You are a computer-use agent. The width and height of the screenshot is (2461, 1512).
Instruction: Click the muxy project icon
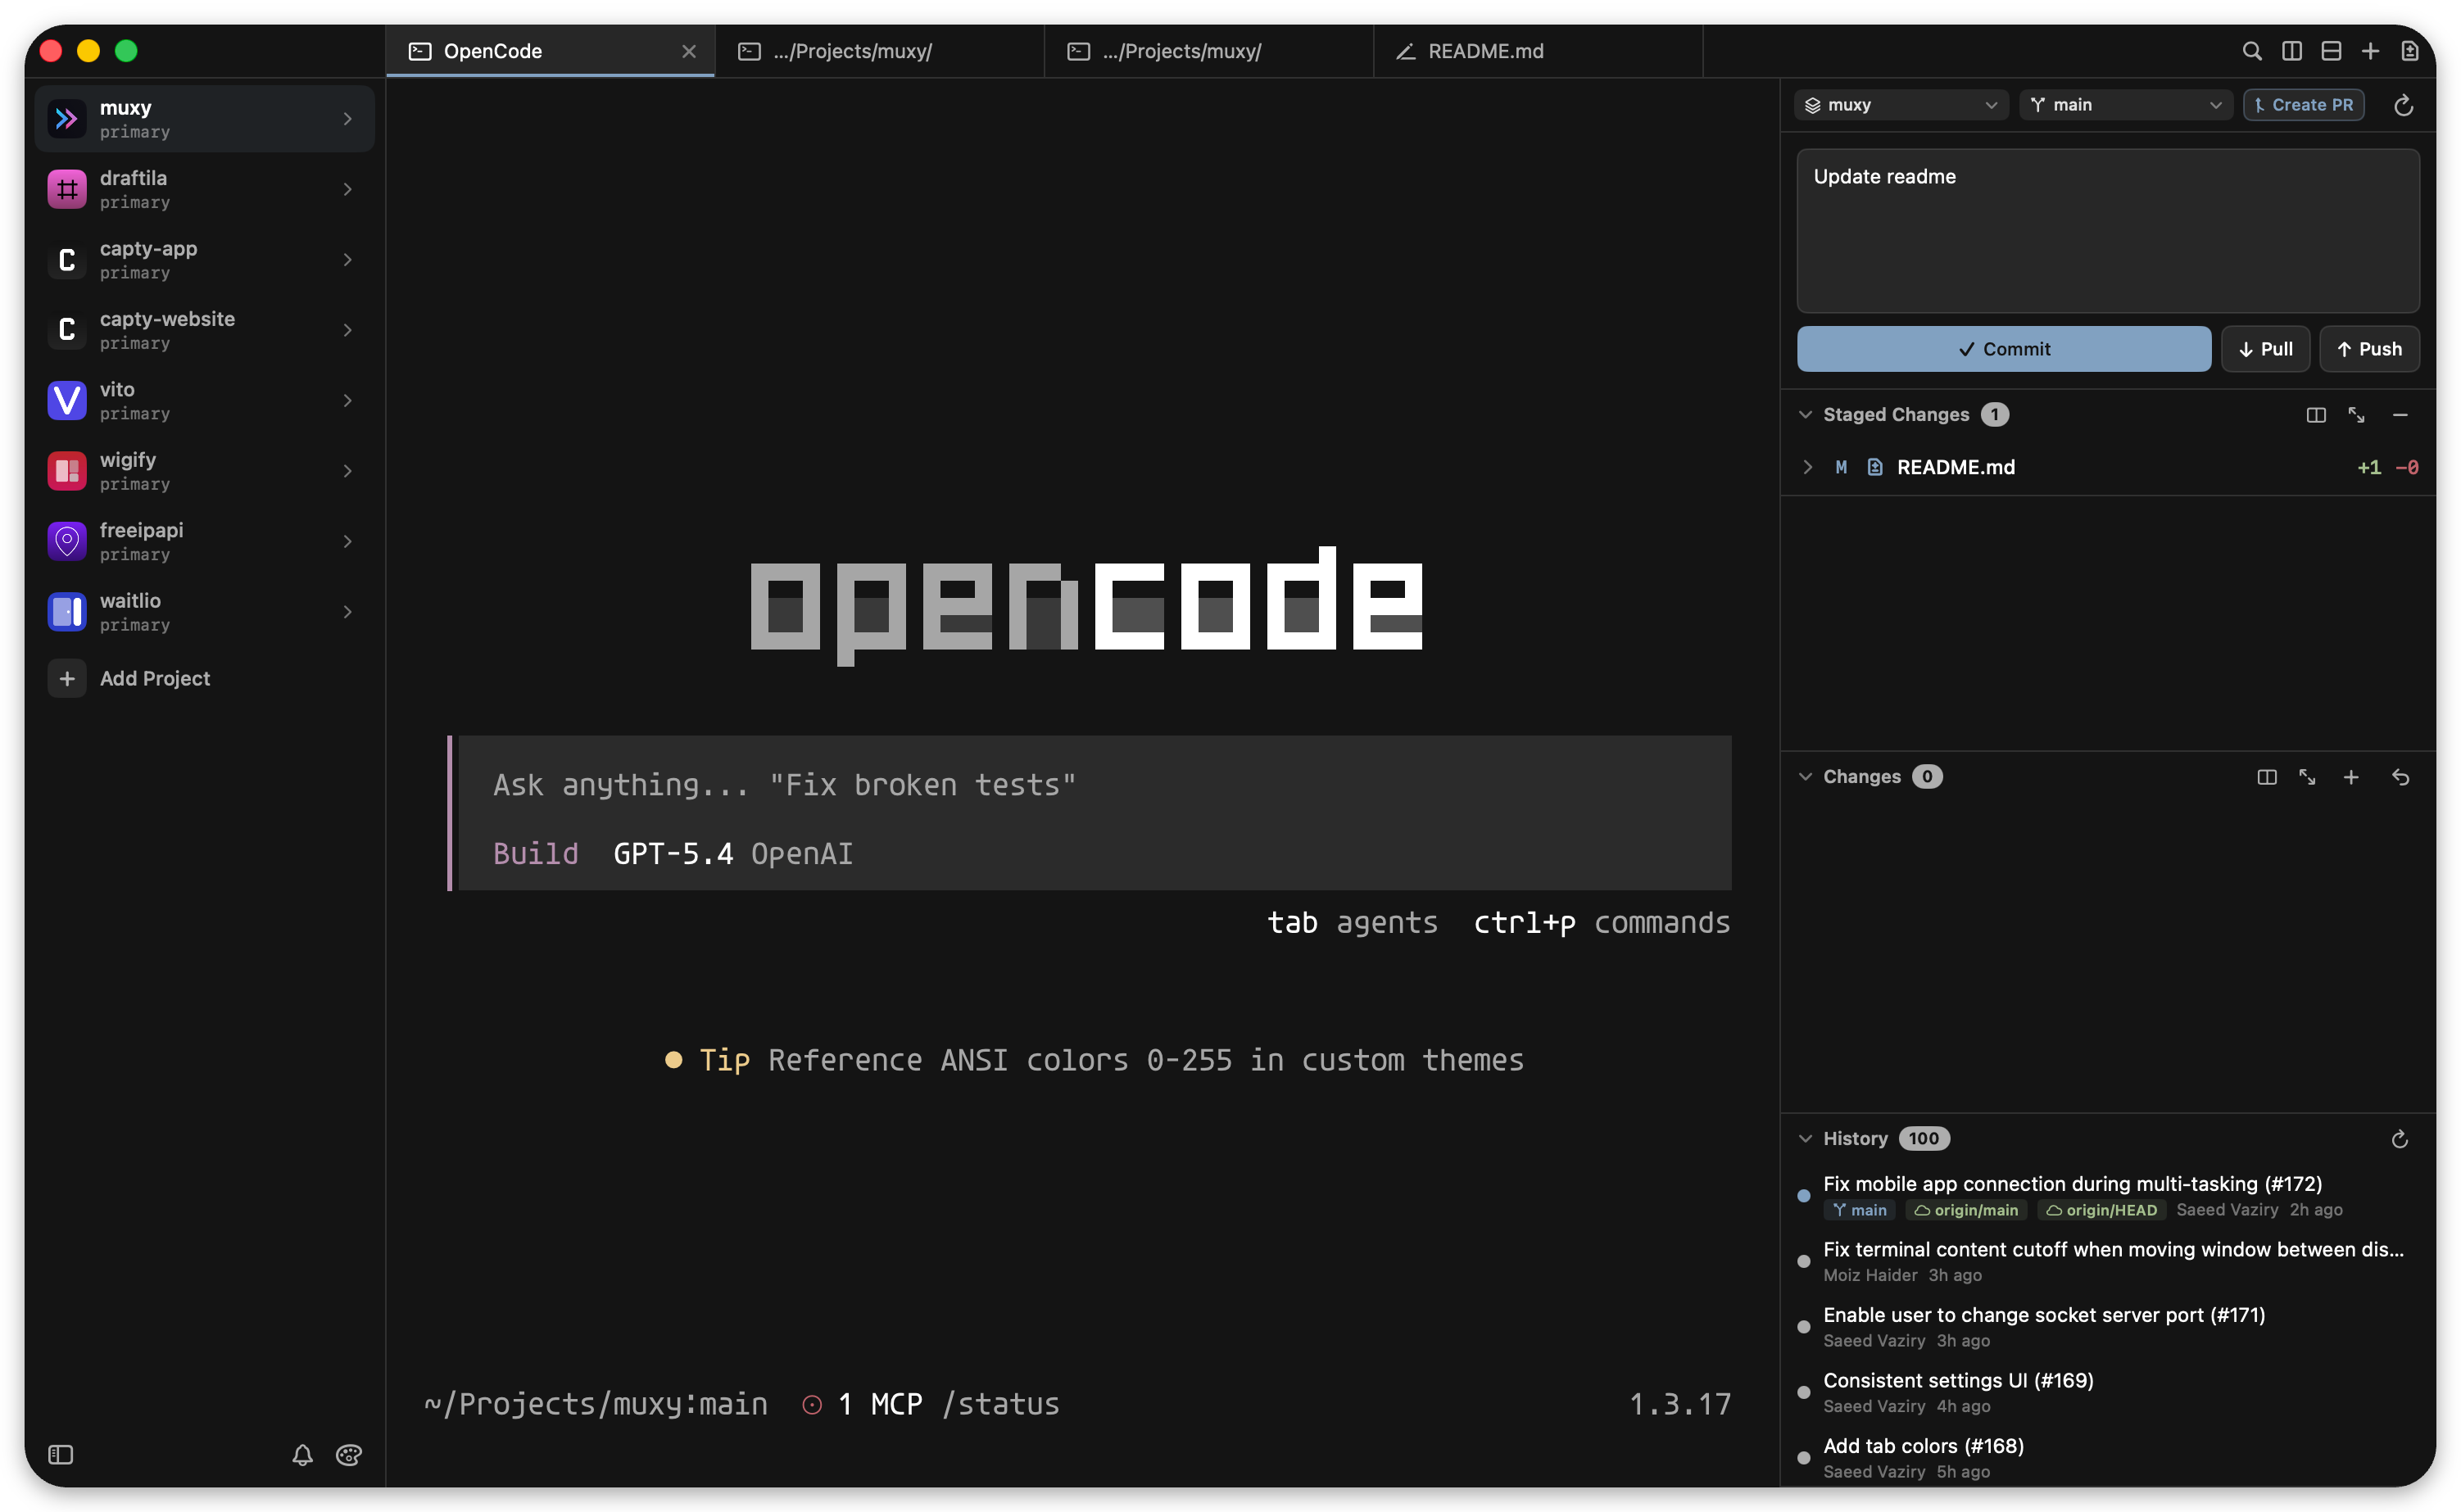tap(67, 119)
